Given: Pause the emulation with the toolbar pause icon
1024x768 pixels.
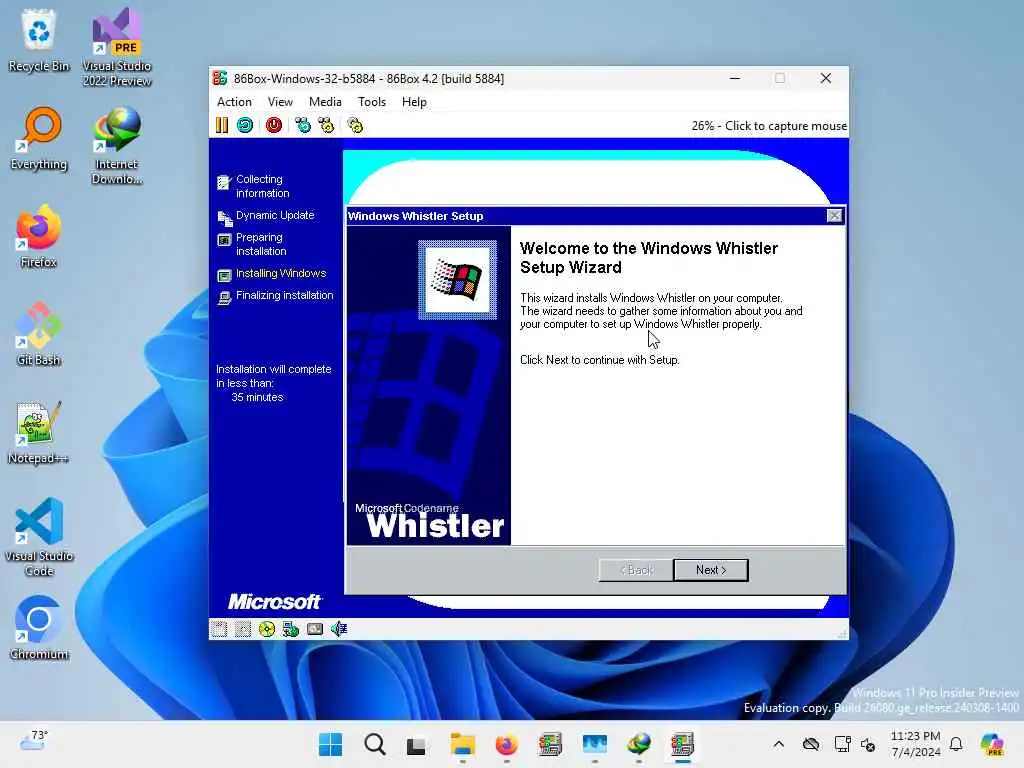Looking at the screenshot, I should [x=222, y=125].
